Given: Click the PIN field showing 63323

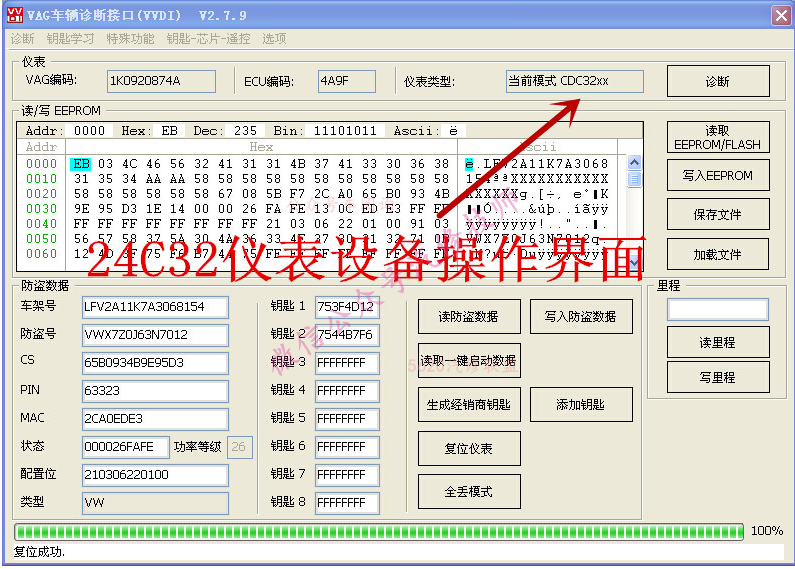Looking at the screenshot, I should point(155,391).
